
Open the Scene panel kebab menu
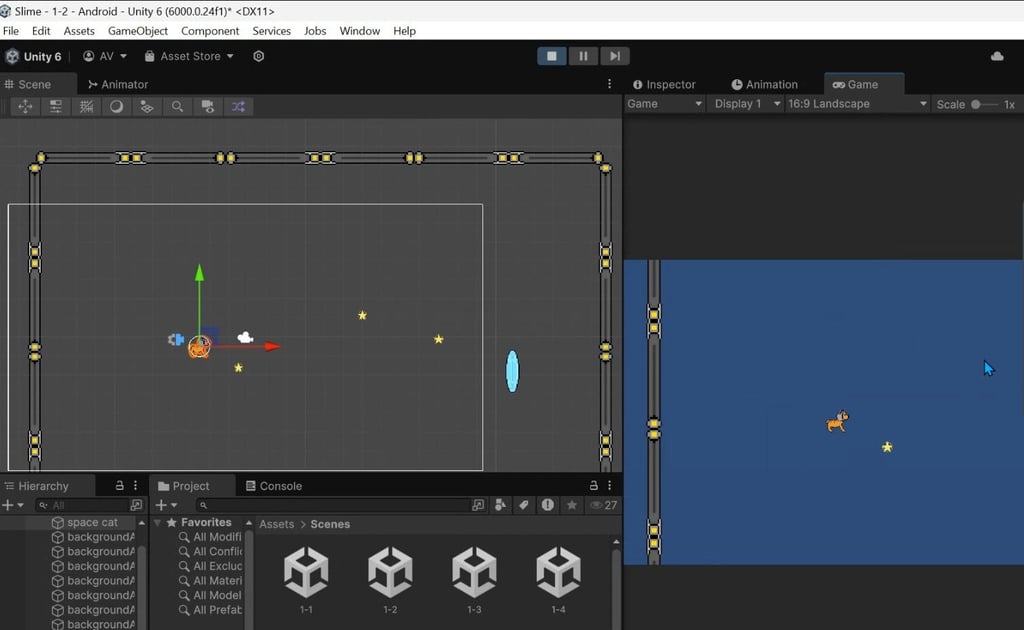(x=609, y=84)
